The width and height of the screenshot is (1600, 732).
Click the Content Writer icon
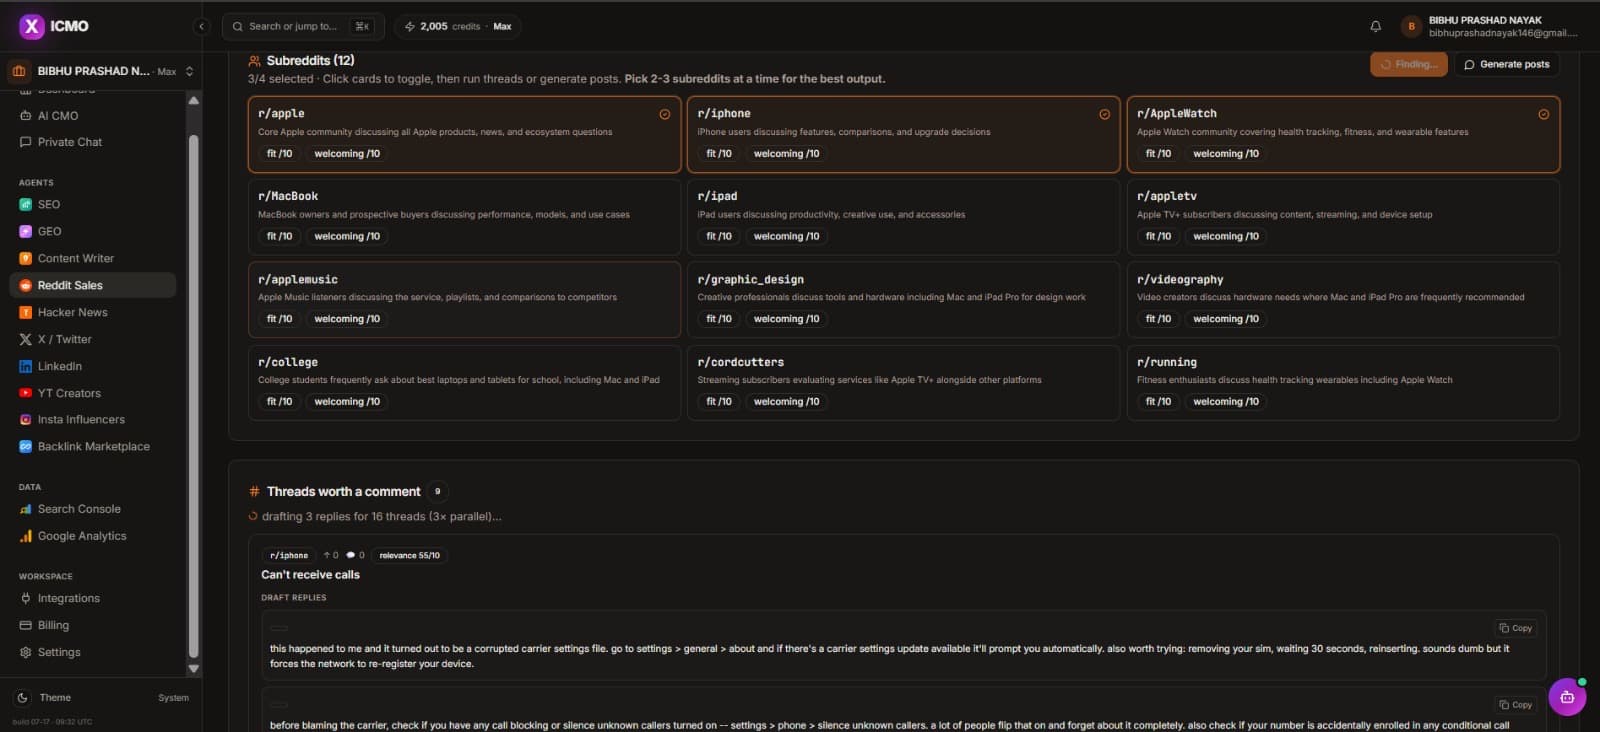tap(26, 258)
